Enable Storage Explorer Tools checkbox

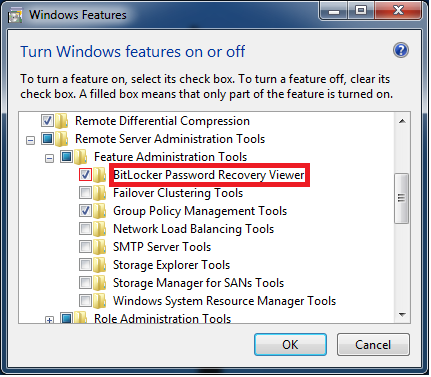pos(85,264)
